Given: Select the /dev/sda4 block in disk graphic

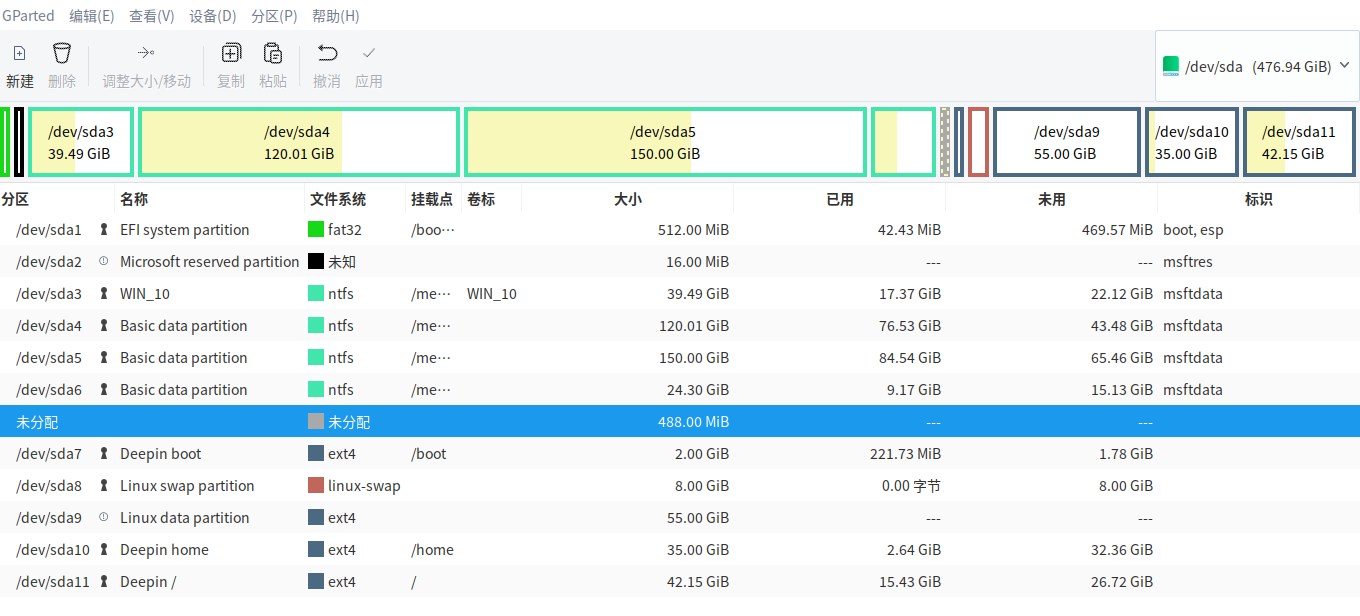Looking at the screenshot, I should pos(298,141).
